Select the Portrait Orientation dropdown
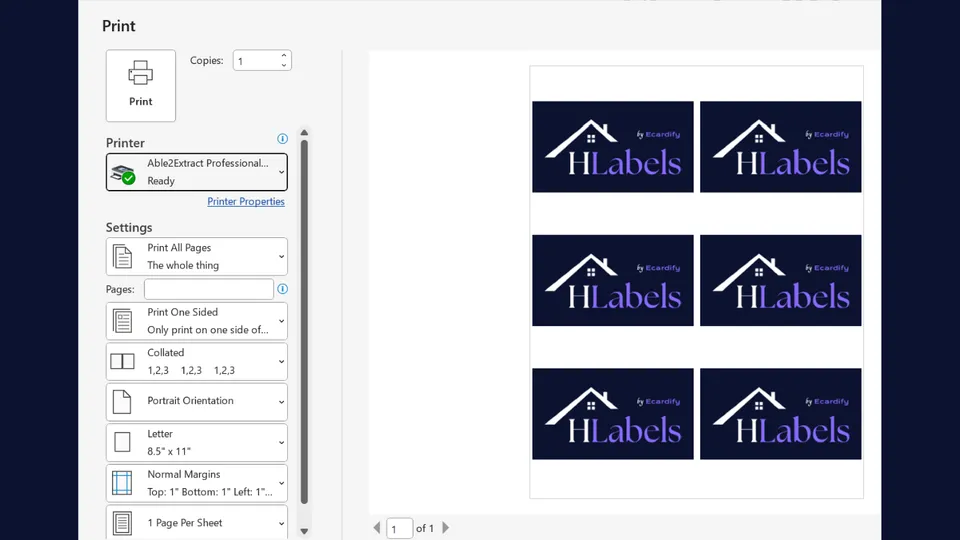Image resolution: width=960 pixels, height=540 pixels. (197, 401)
